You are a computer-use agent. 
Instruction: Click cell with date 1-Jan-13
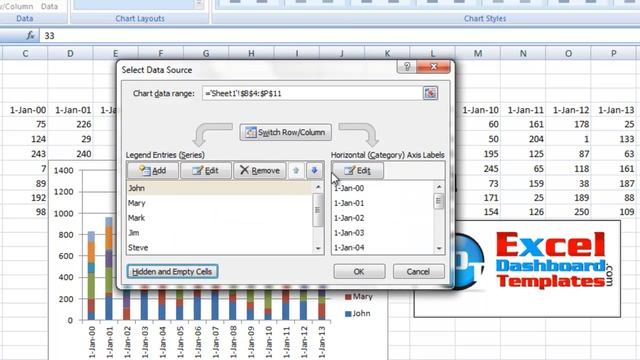click(x=613, y=110)
